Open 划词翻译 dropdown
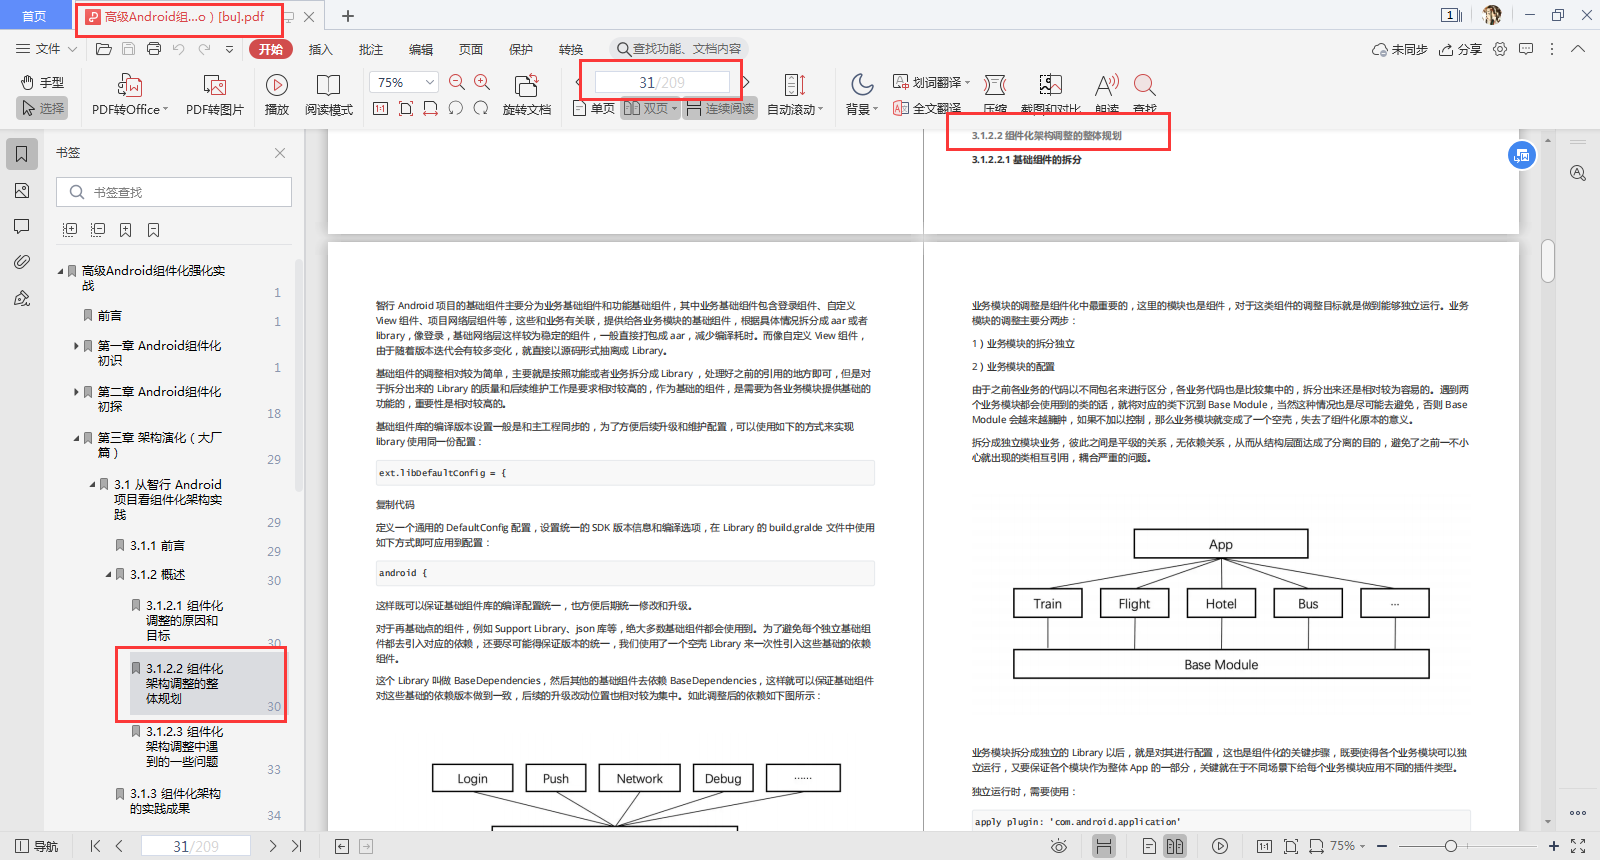Image resolution: width=1600 pixels, height=860 pixels. pos(931,82)
